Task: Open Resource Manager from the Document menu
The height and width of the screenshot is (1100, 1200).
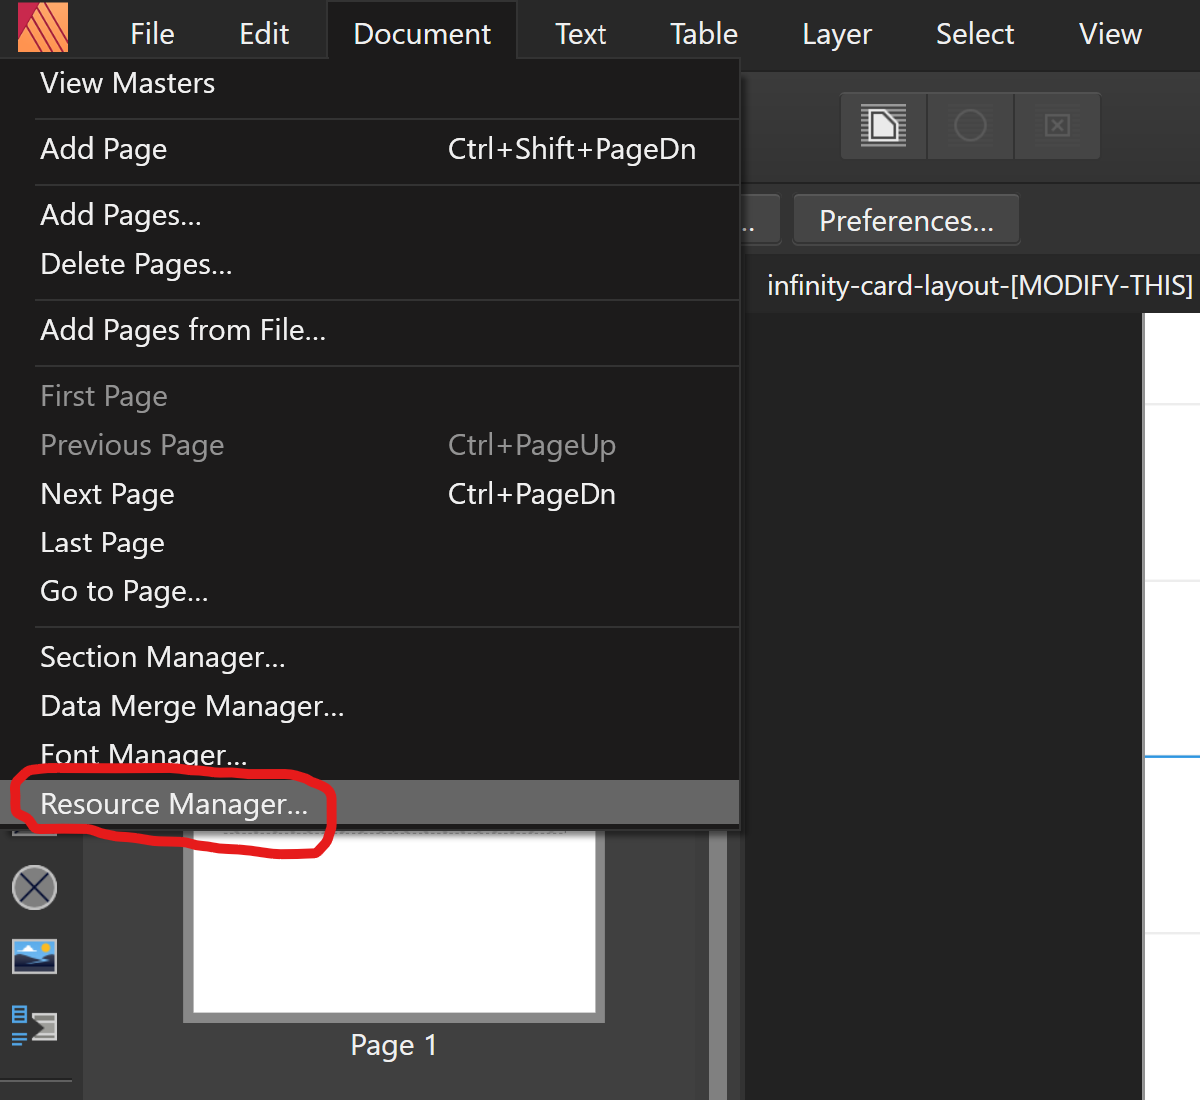Action: tap(174, 804)
